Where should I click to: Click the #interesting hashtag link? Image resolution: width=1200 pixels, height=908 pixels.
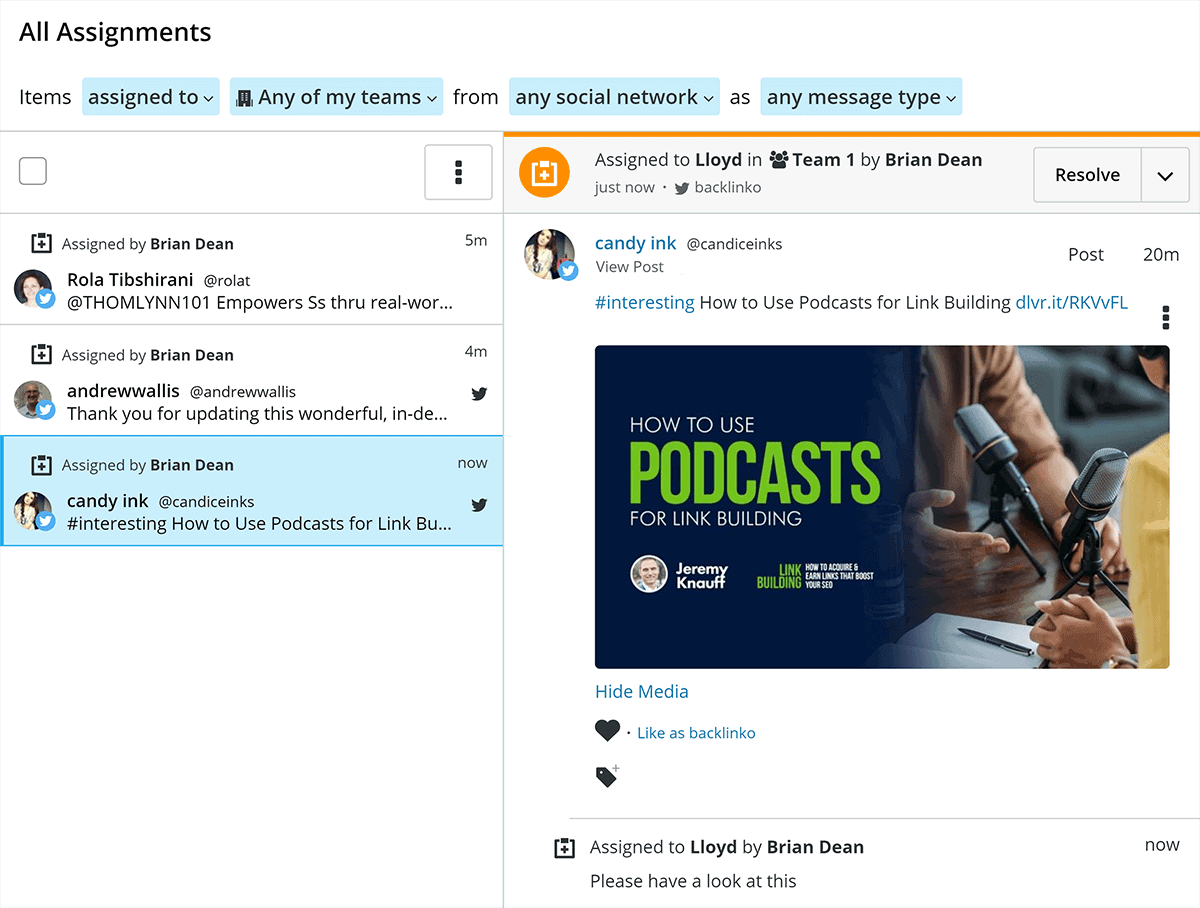tap(645, 302)
